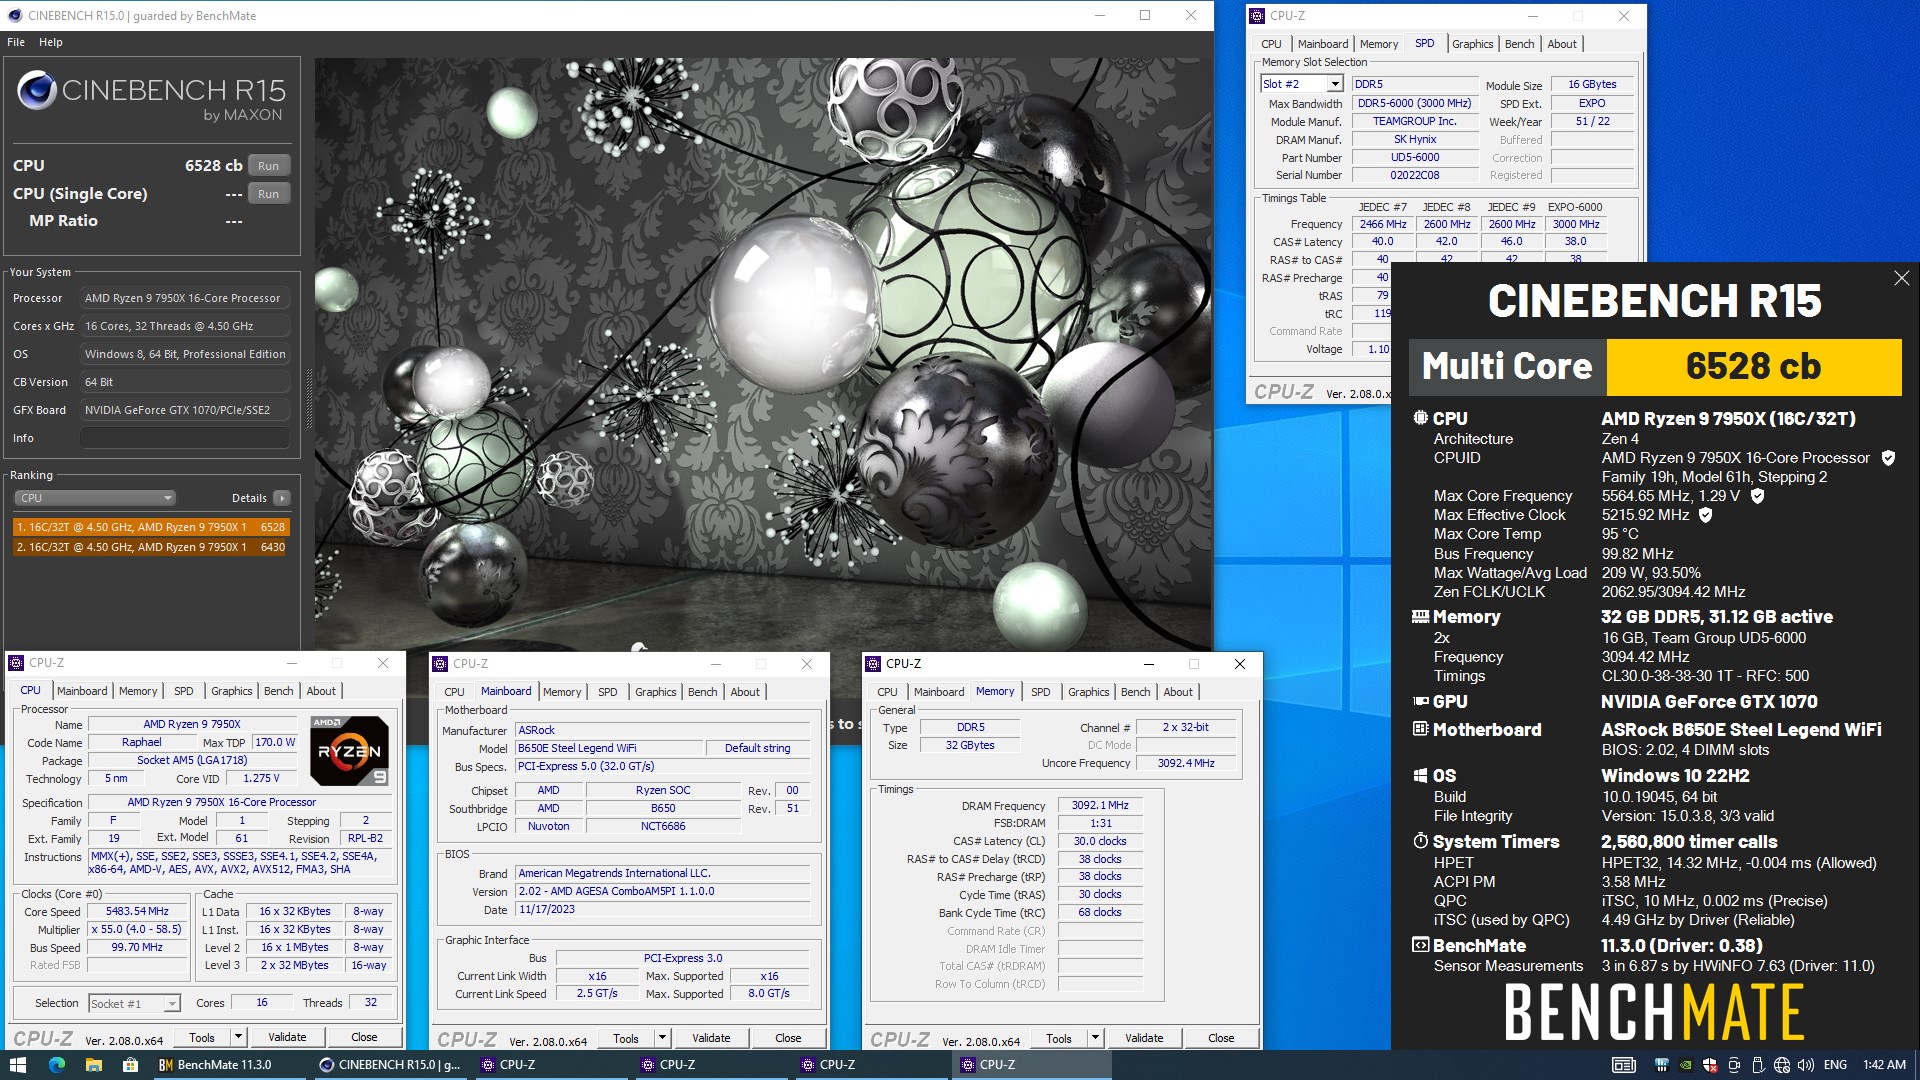Open the Windows Start menu
This screenshot has height=1080, width=1920.
(18, 1065)
